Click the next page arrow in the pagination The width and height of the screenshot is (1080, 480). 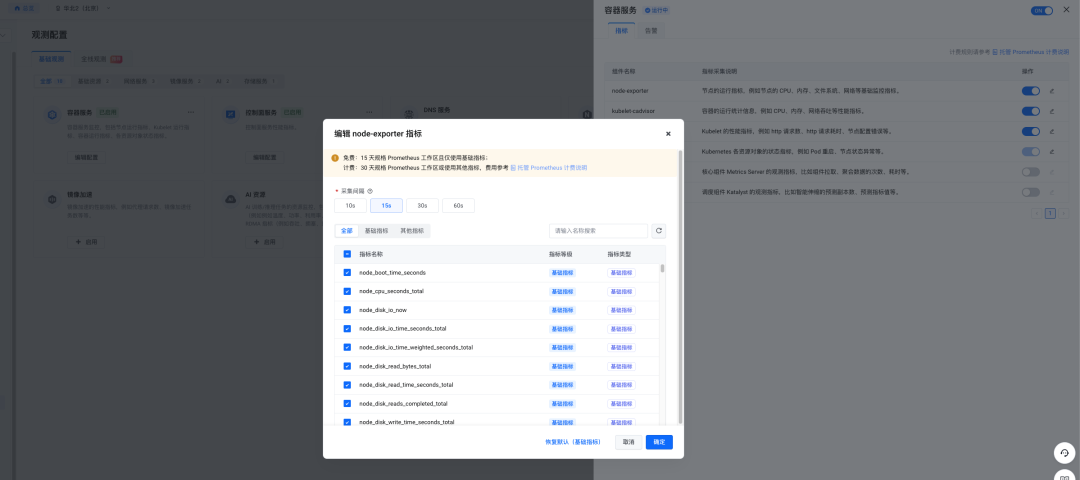(x=1063, y=213)
